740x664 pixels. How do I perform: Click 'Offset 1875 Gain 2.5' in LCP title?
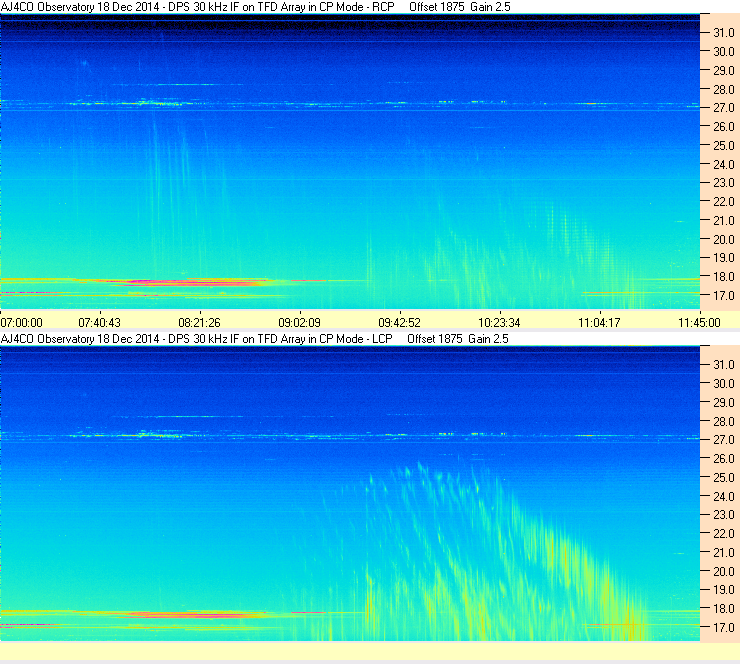tap(458, 339)
